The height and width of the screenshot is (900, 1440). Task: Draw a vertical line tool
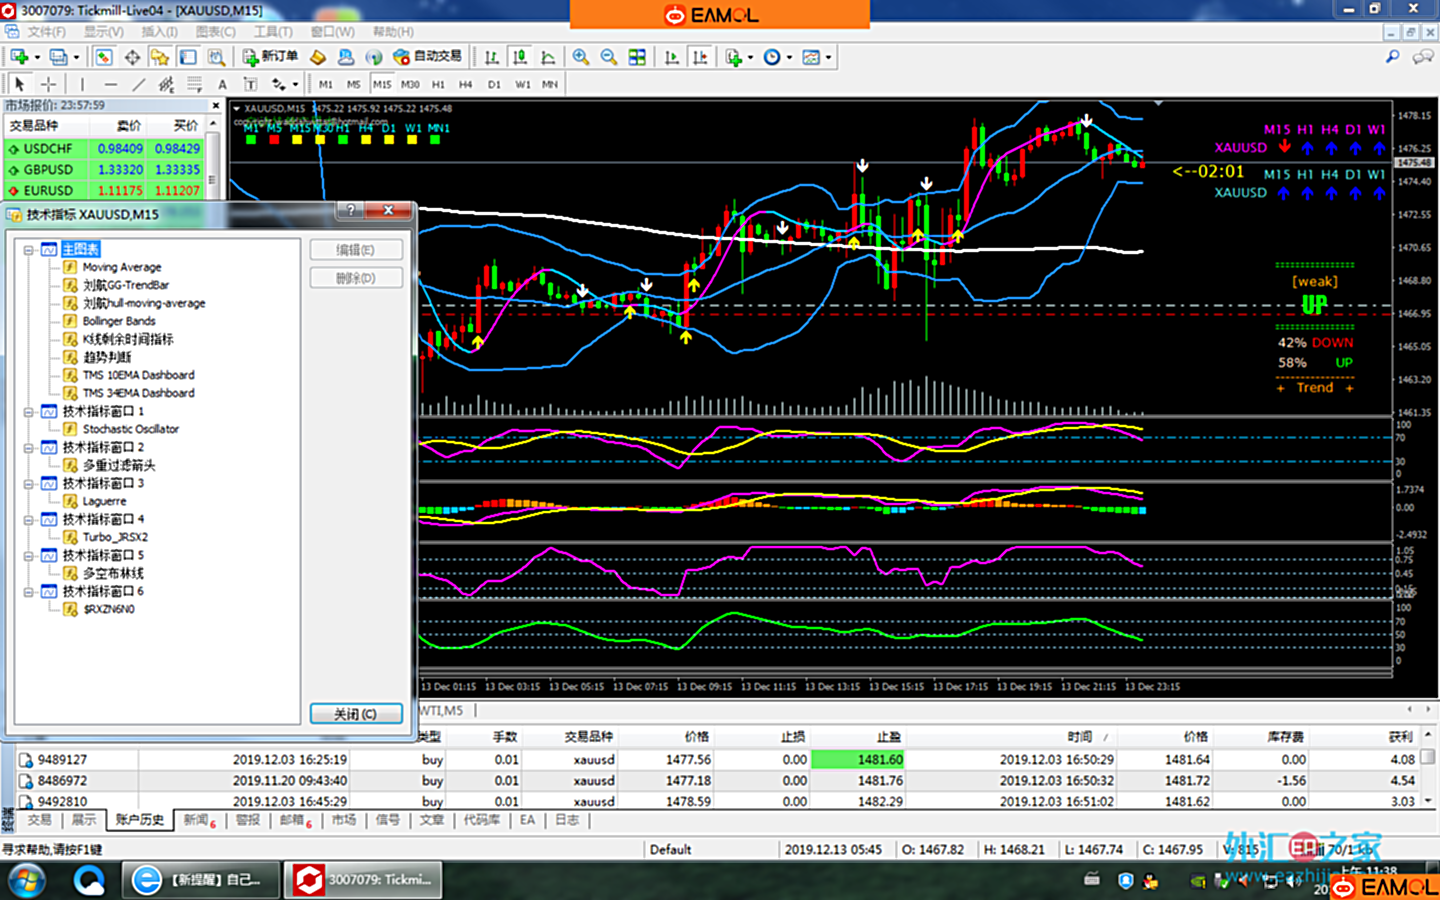coord(82,84)
